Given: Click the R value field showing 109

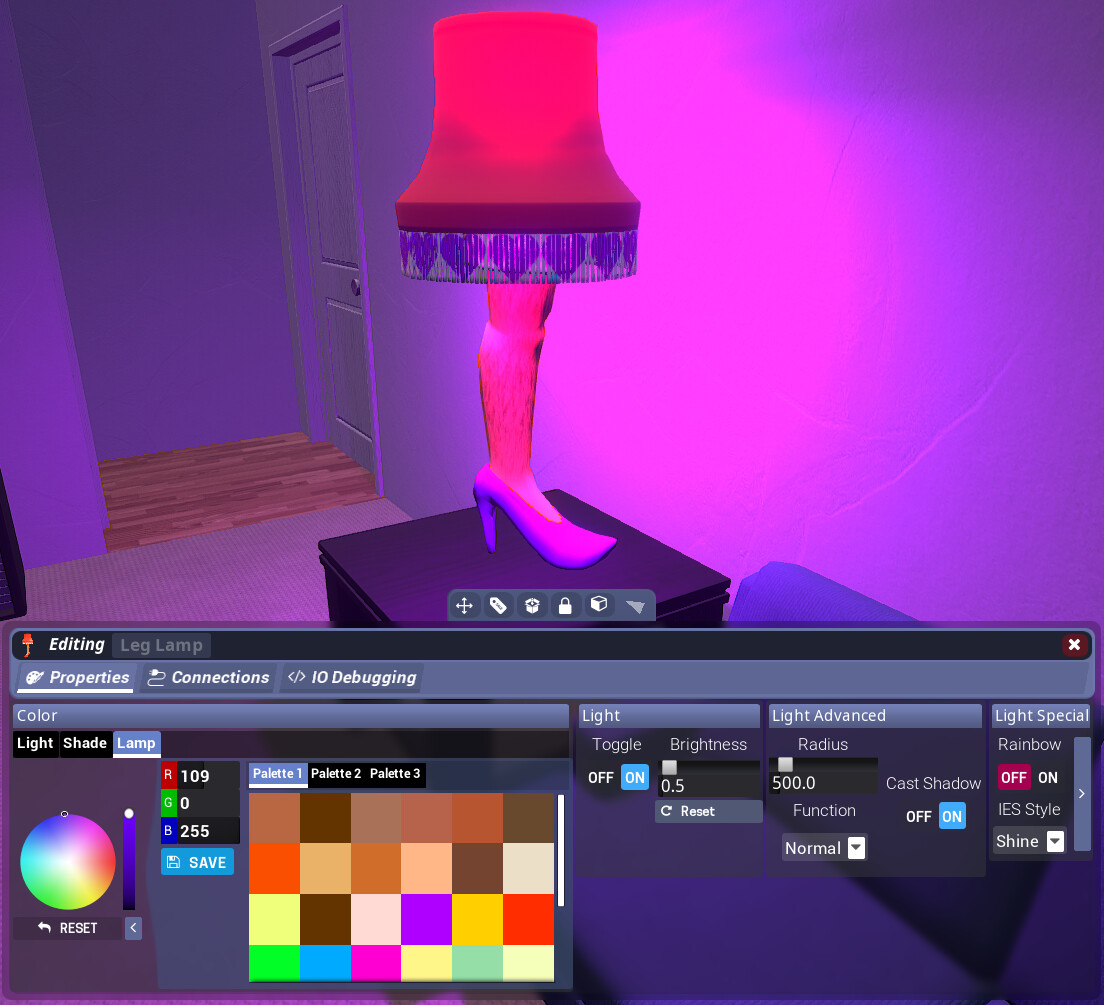Looking at the screenshot, I should point(208,775).
